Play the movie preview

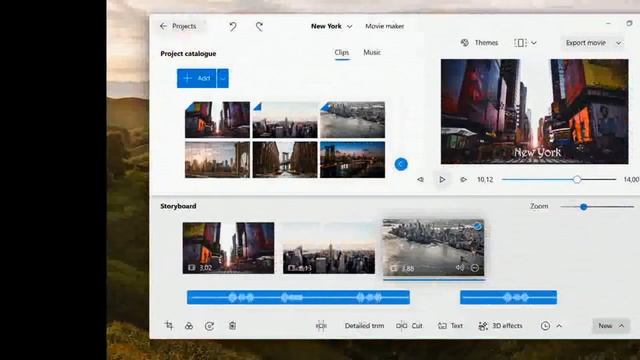coord(442,179)
